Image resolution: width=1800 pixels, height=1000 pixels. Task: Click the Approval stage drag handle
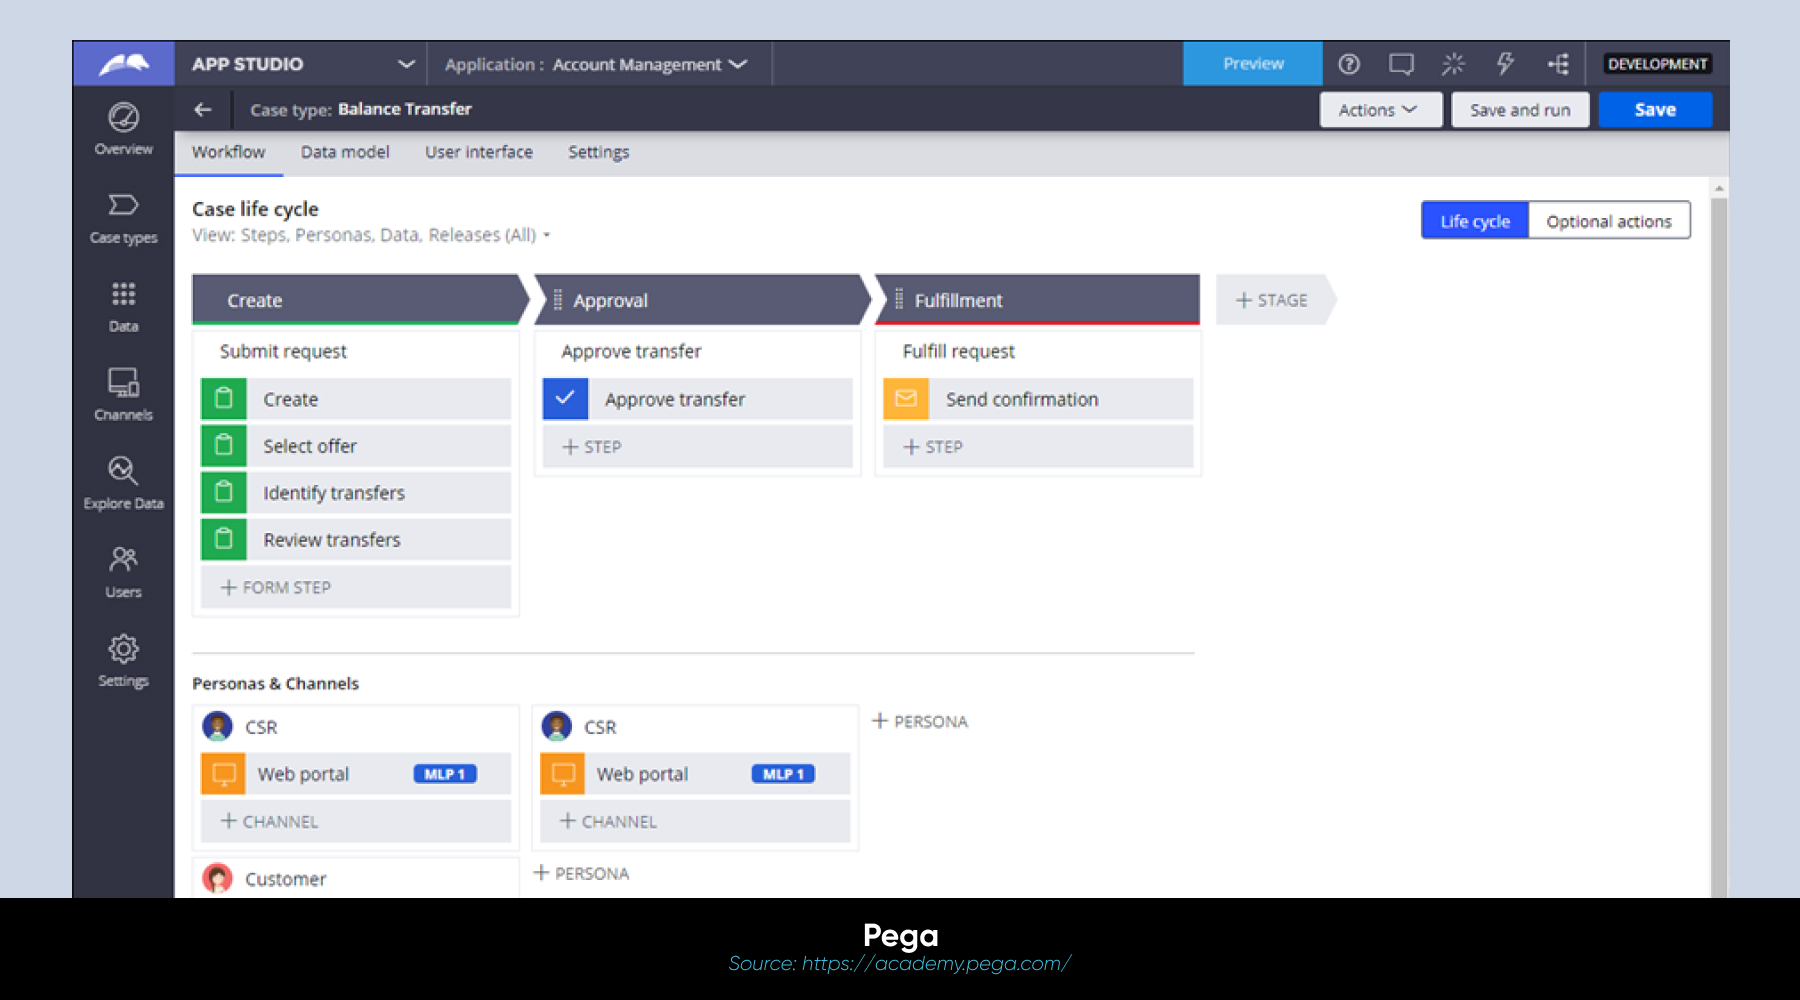click(558, 300)
